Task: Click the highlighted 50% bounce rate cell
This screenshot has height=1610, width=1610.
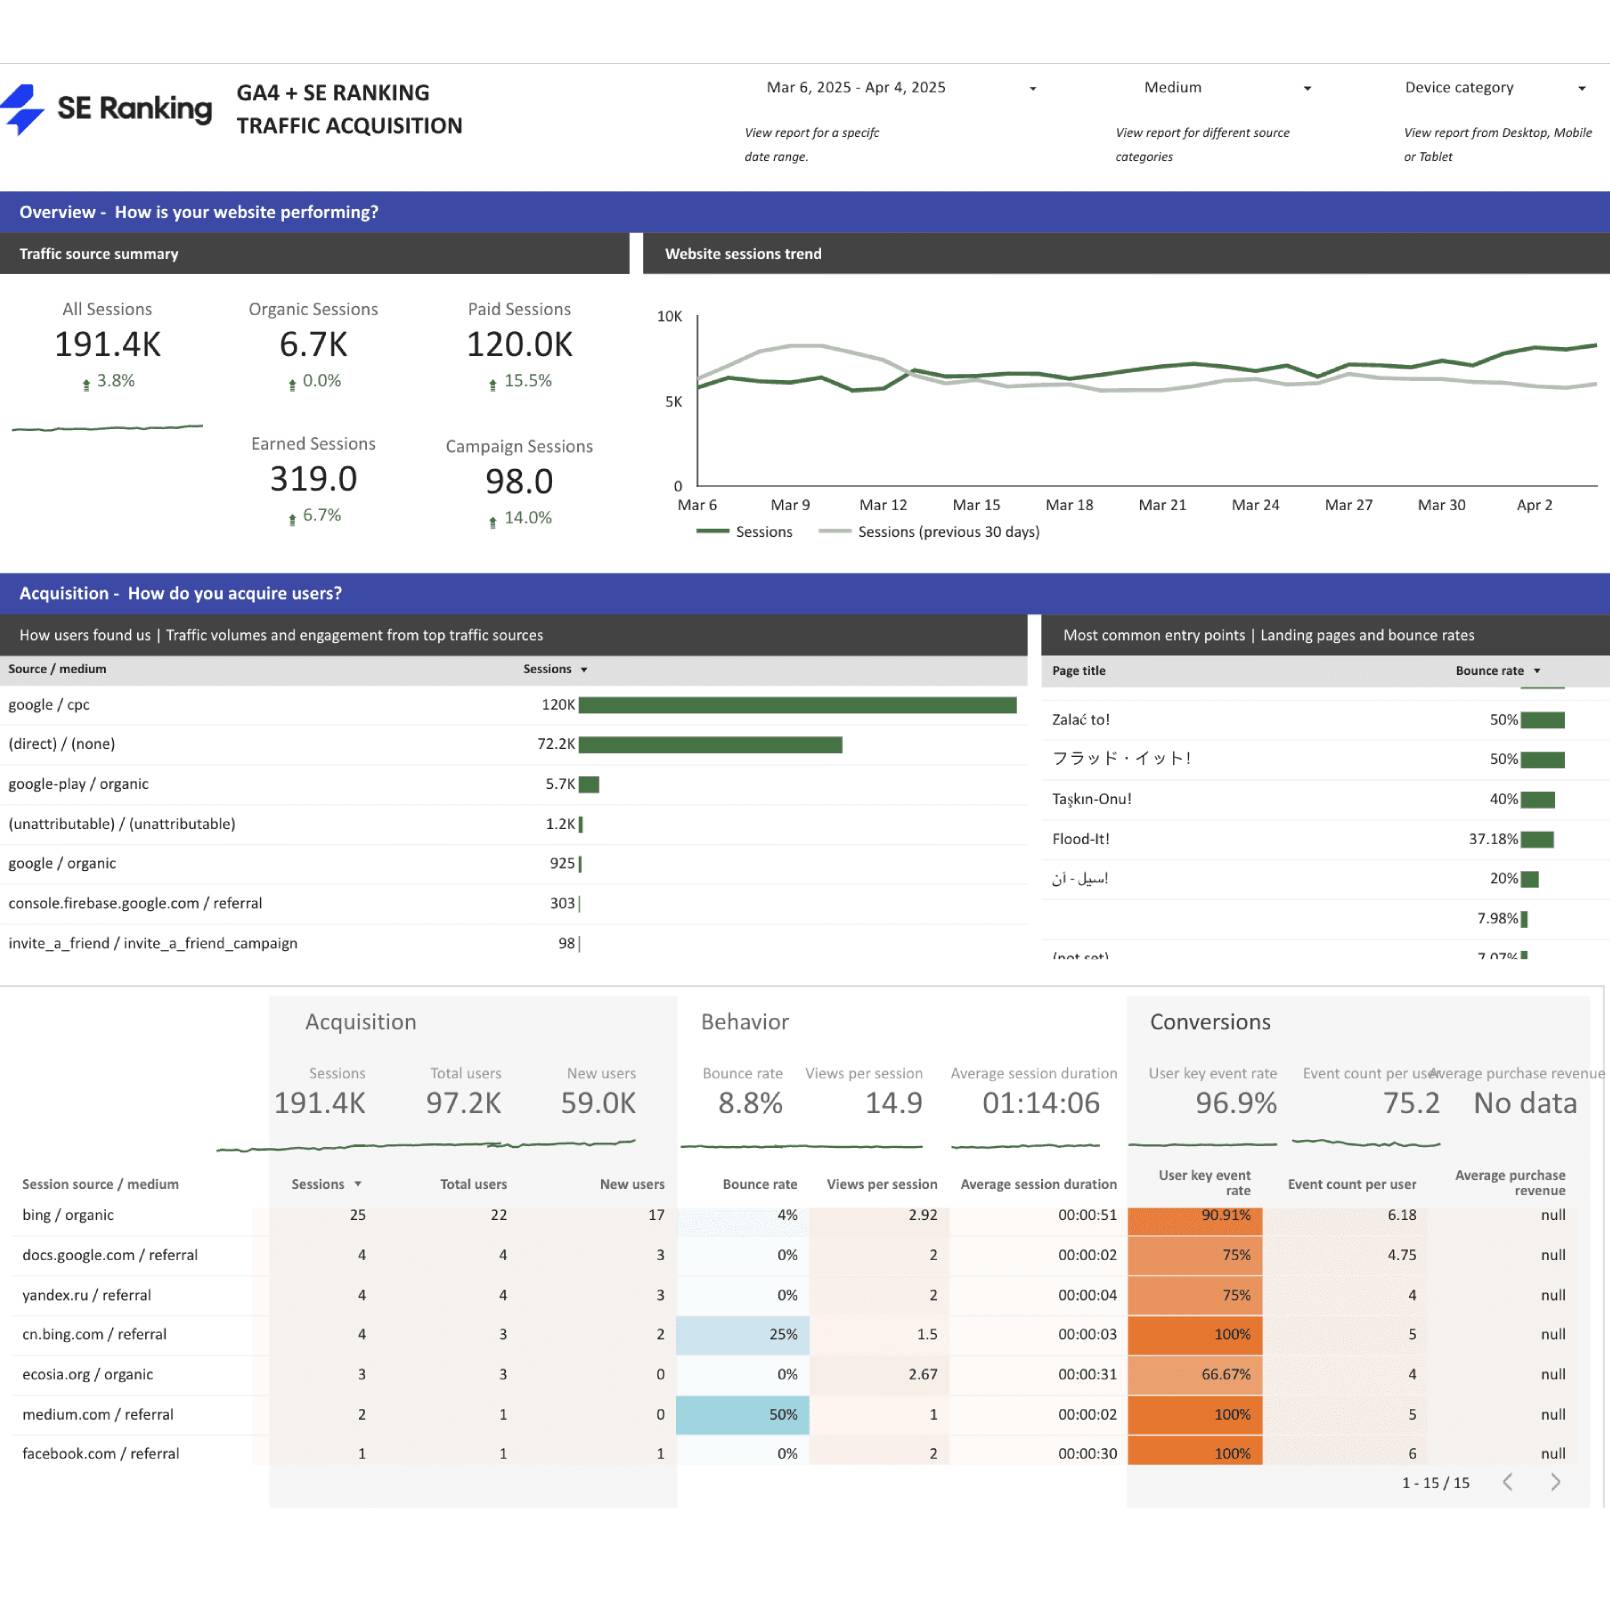Action: click(x=743, y=1414)
